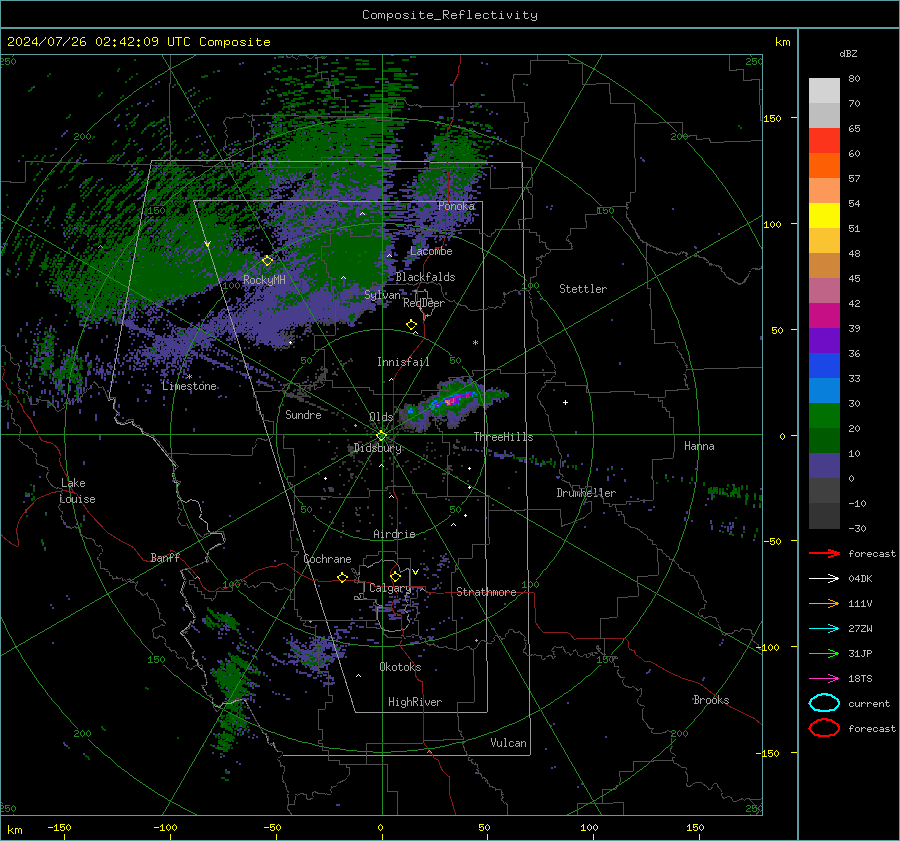Click the white plus marker west of Hanna
The width and height of the screenshot is (900, 841).
click(x=565, y=402)
